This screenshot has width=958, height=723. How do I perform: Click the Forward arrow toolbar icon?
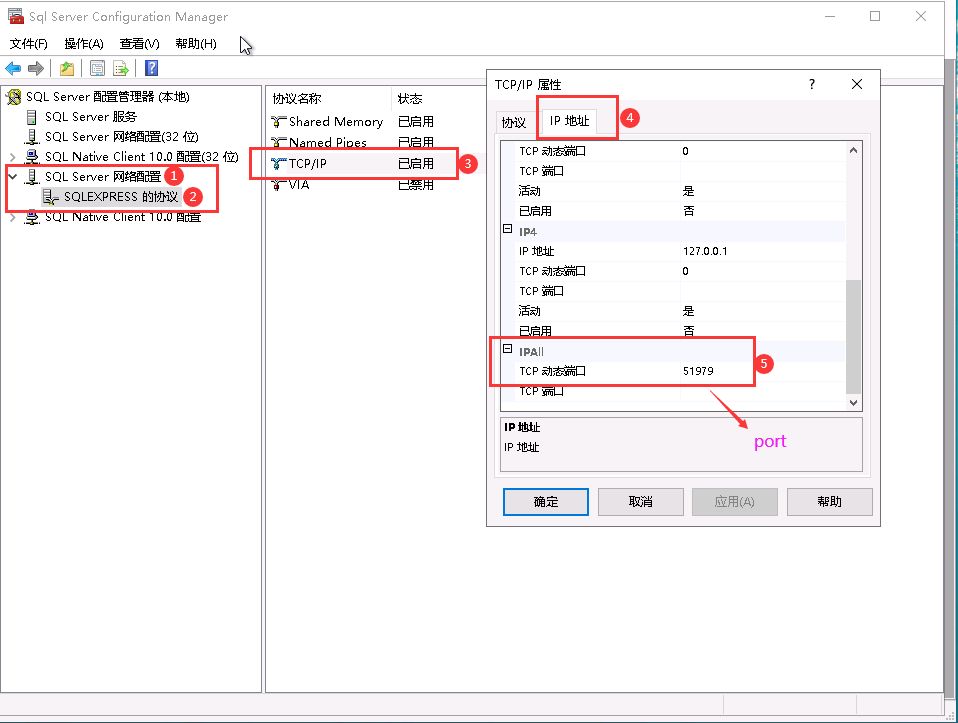36,68
